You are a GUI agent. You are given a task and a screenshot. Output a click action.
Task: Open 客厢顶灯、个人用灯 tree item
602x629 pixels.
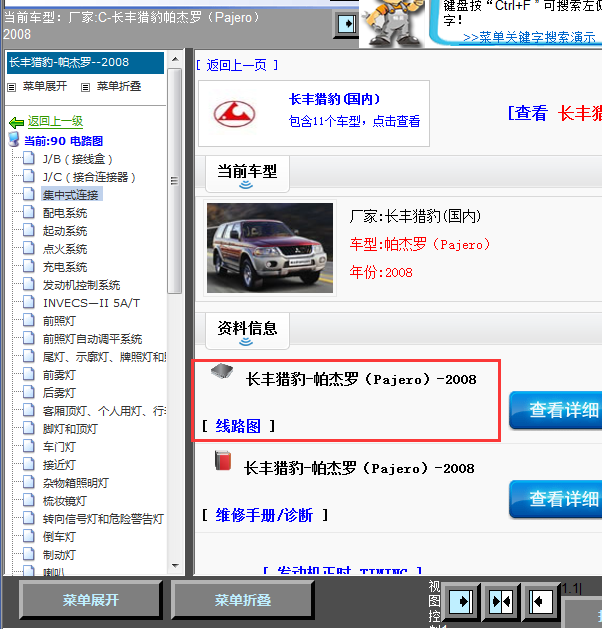click(x=104, y=411)
